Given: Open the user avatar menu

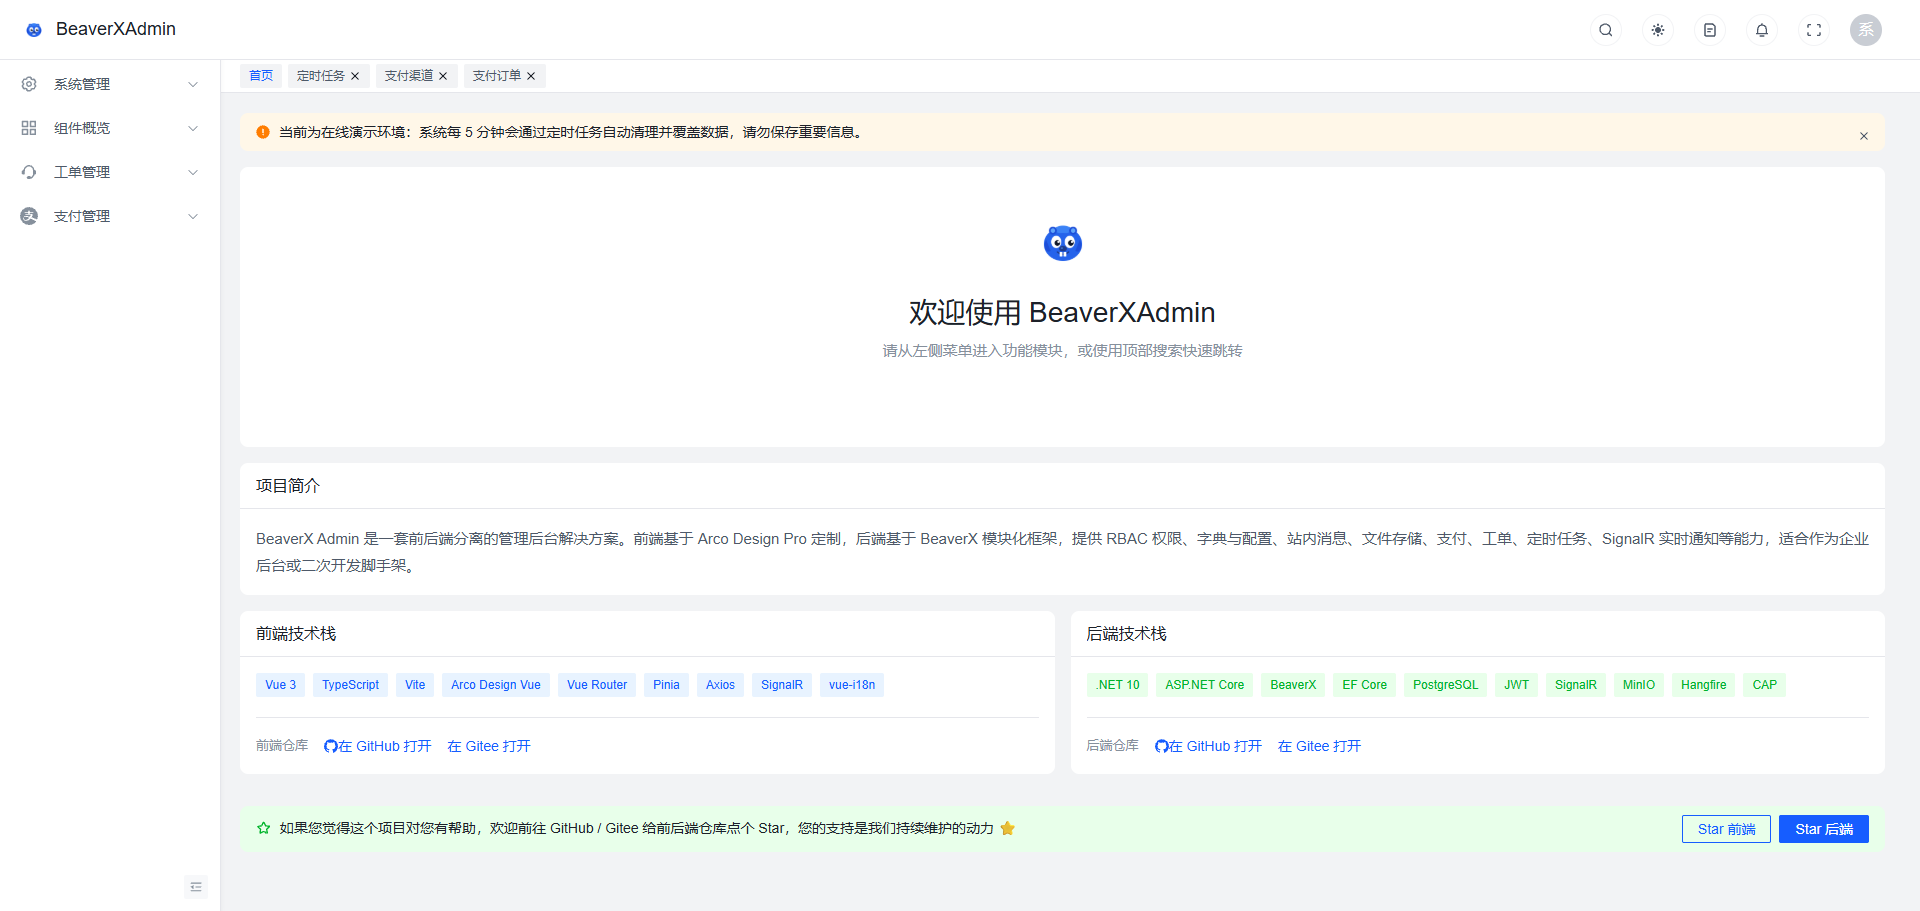Looking at the screenshot, I should (1866, 30).
